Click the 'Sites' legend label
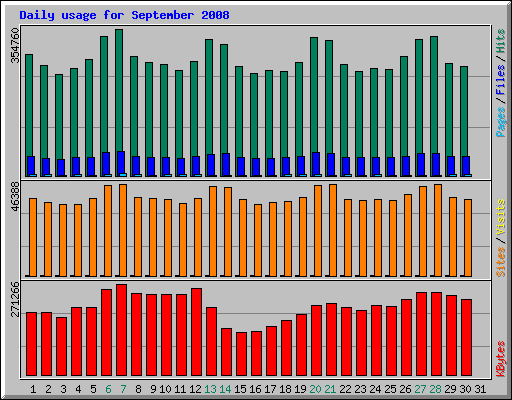The width and height of the screenshot is (512, 400). click(501, 262)
